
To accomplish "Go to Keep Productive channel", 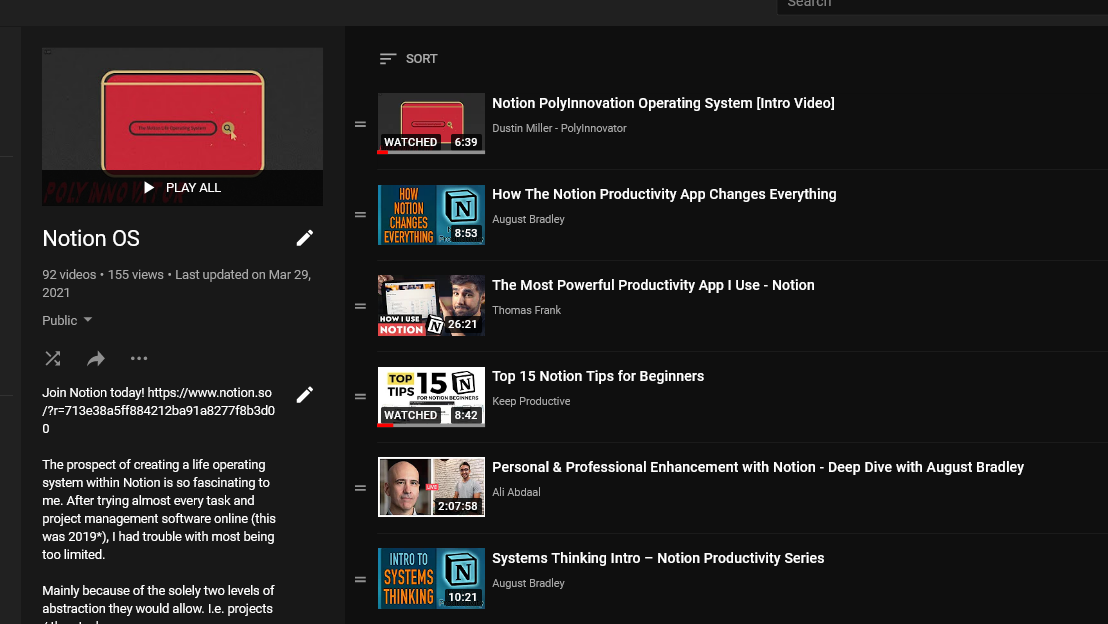I will point(531,401).
